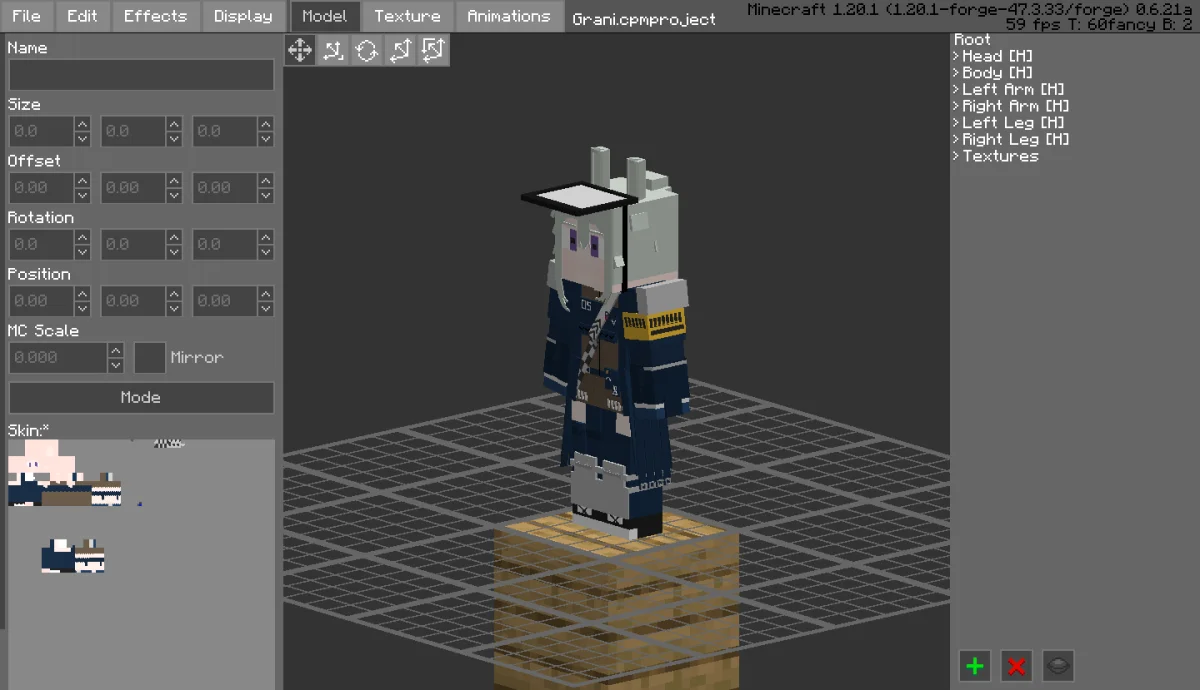Expand the Textures tree node

tap(956, 156)
